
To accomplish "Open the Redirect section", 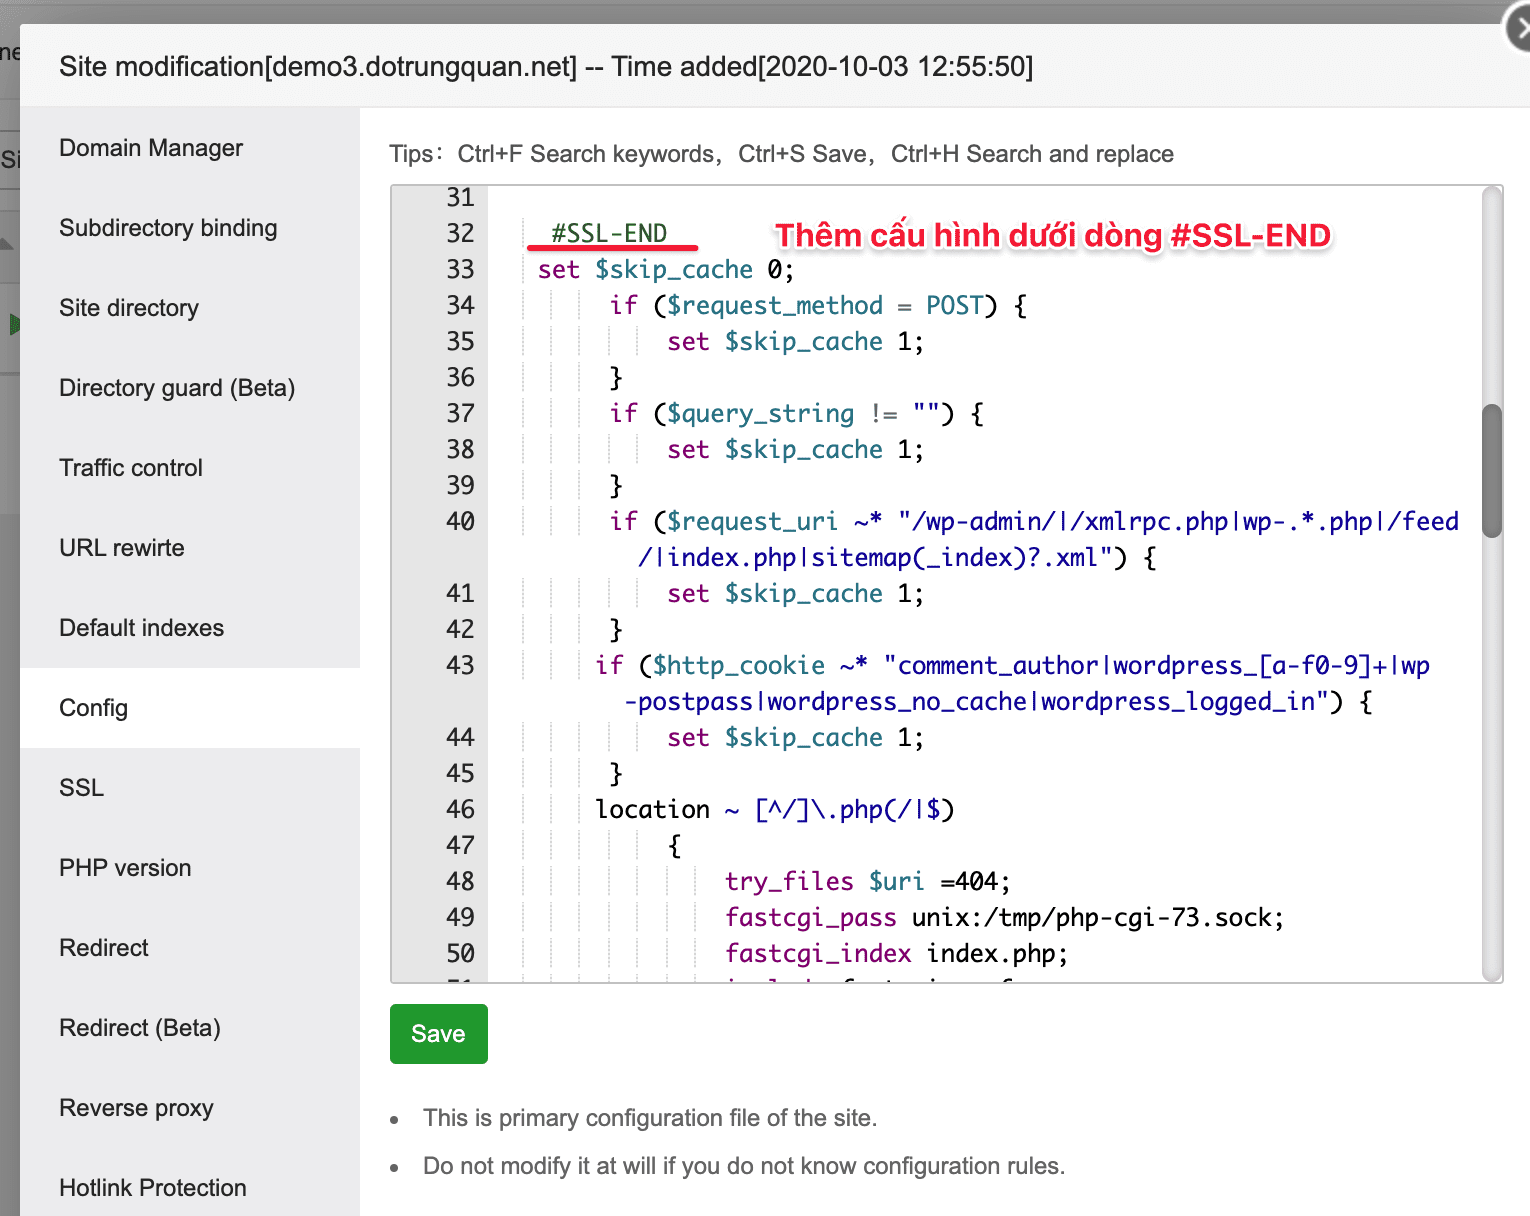I will pyautogui.click(x=104, y=948).
